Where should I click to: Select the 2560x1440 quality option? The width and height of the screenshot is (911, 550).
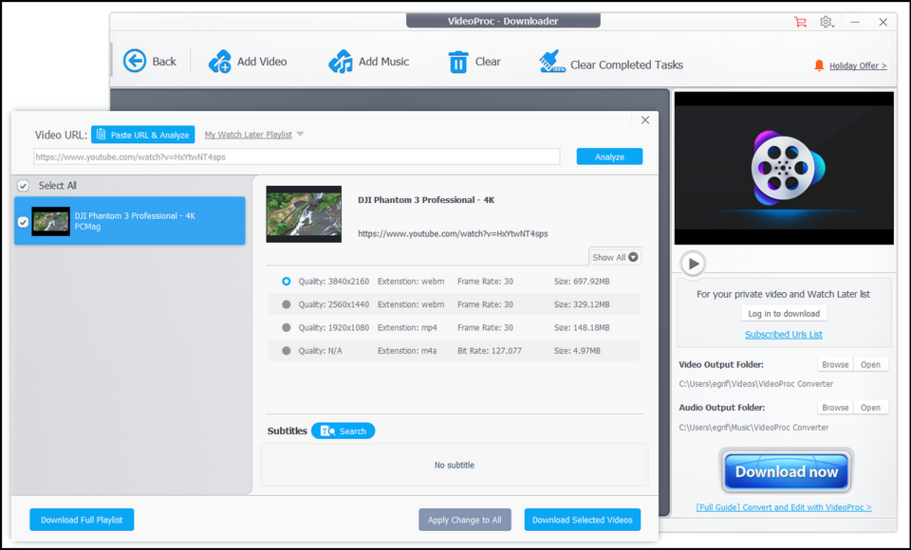click(x=287, y=304)
